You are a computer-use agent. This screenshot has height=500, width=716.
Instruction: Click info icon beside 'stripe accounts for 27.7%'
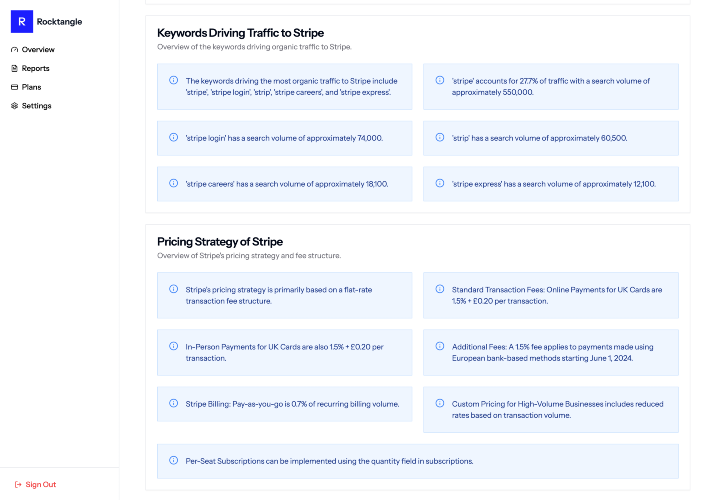point(440,80)
